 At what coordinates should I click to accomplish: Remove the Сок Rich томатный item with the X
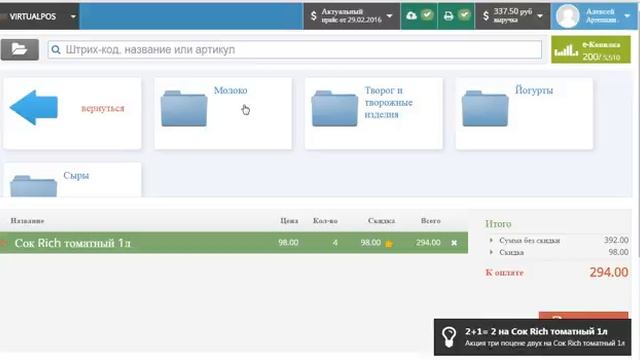coord(454,243)
